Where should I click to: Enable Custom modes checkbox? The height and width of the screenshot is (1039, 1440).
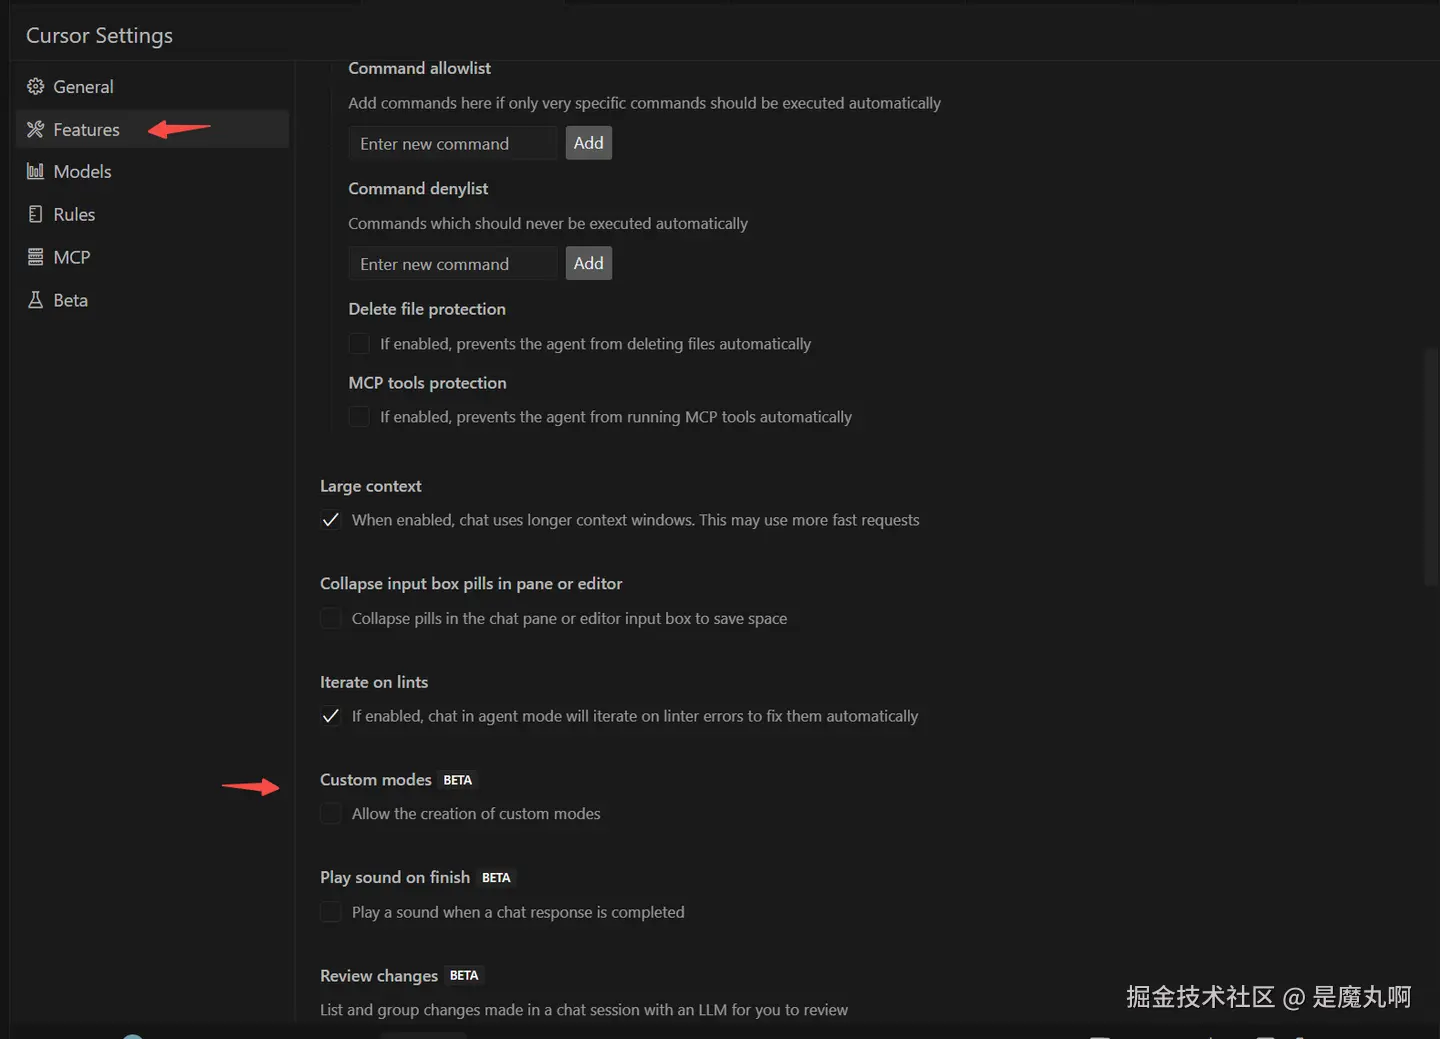point(331,814)
